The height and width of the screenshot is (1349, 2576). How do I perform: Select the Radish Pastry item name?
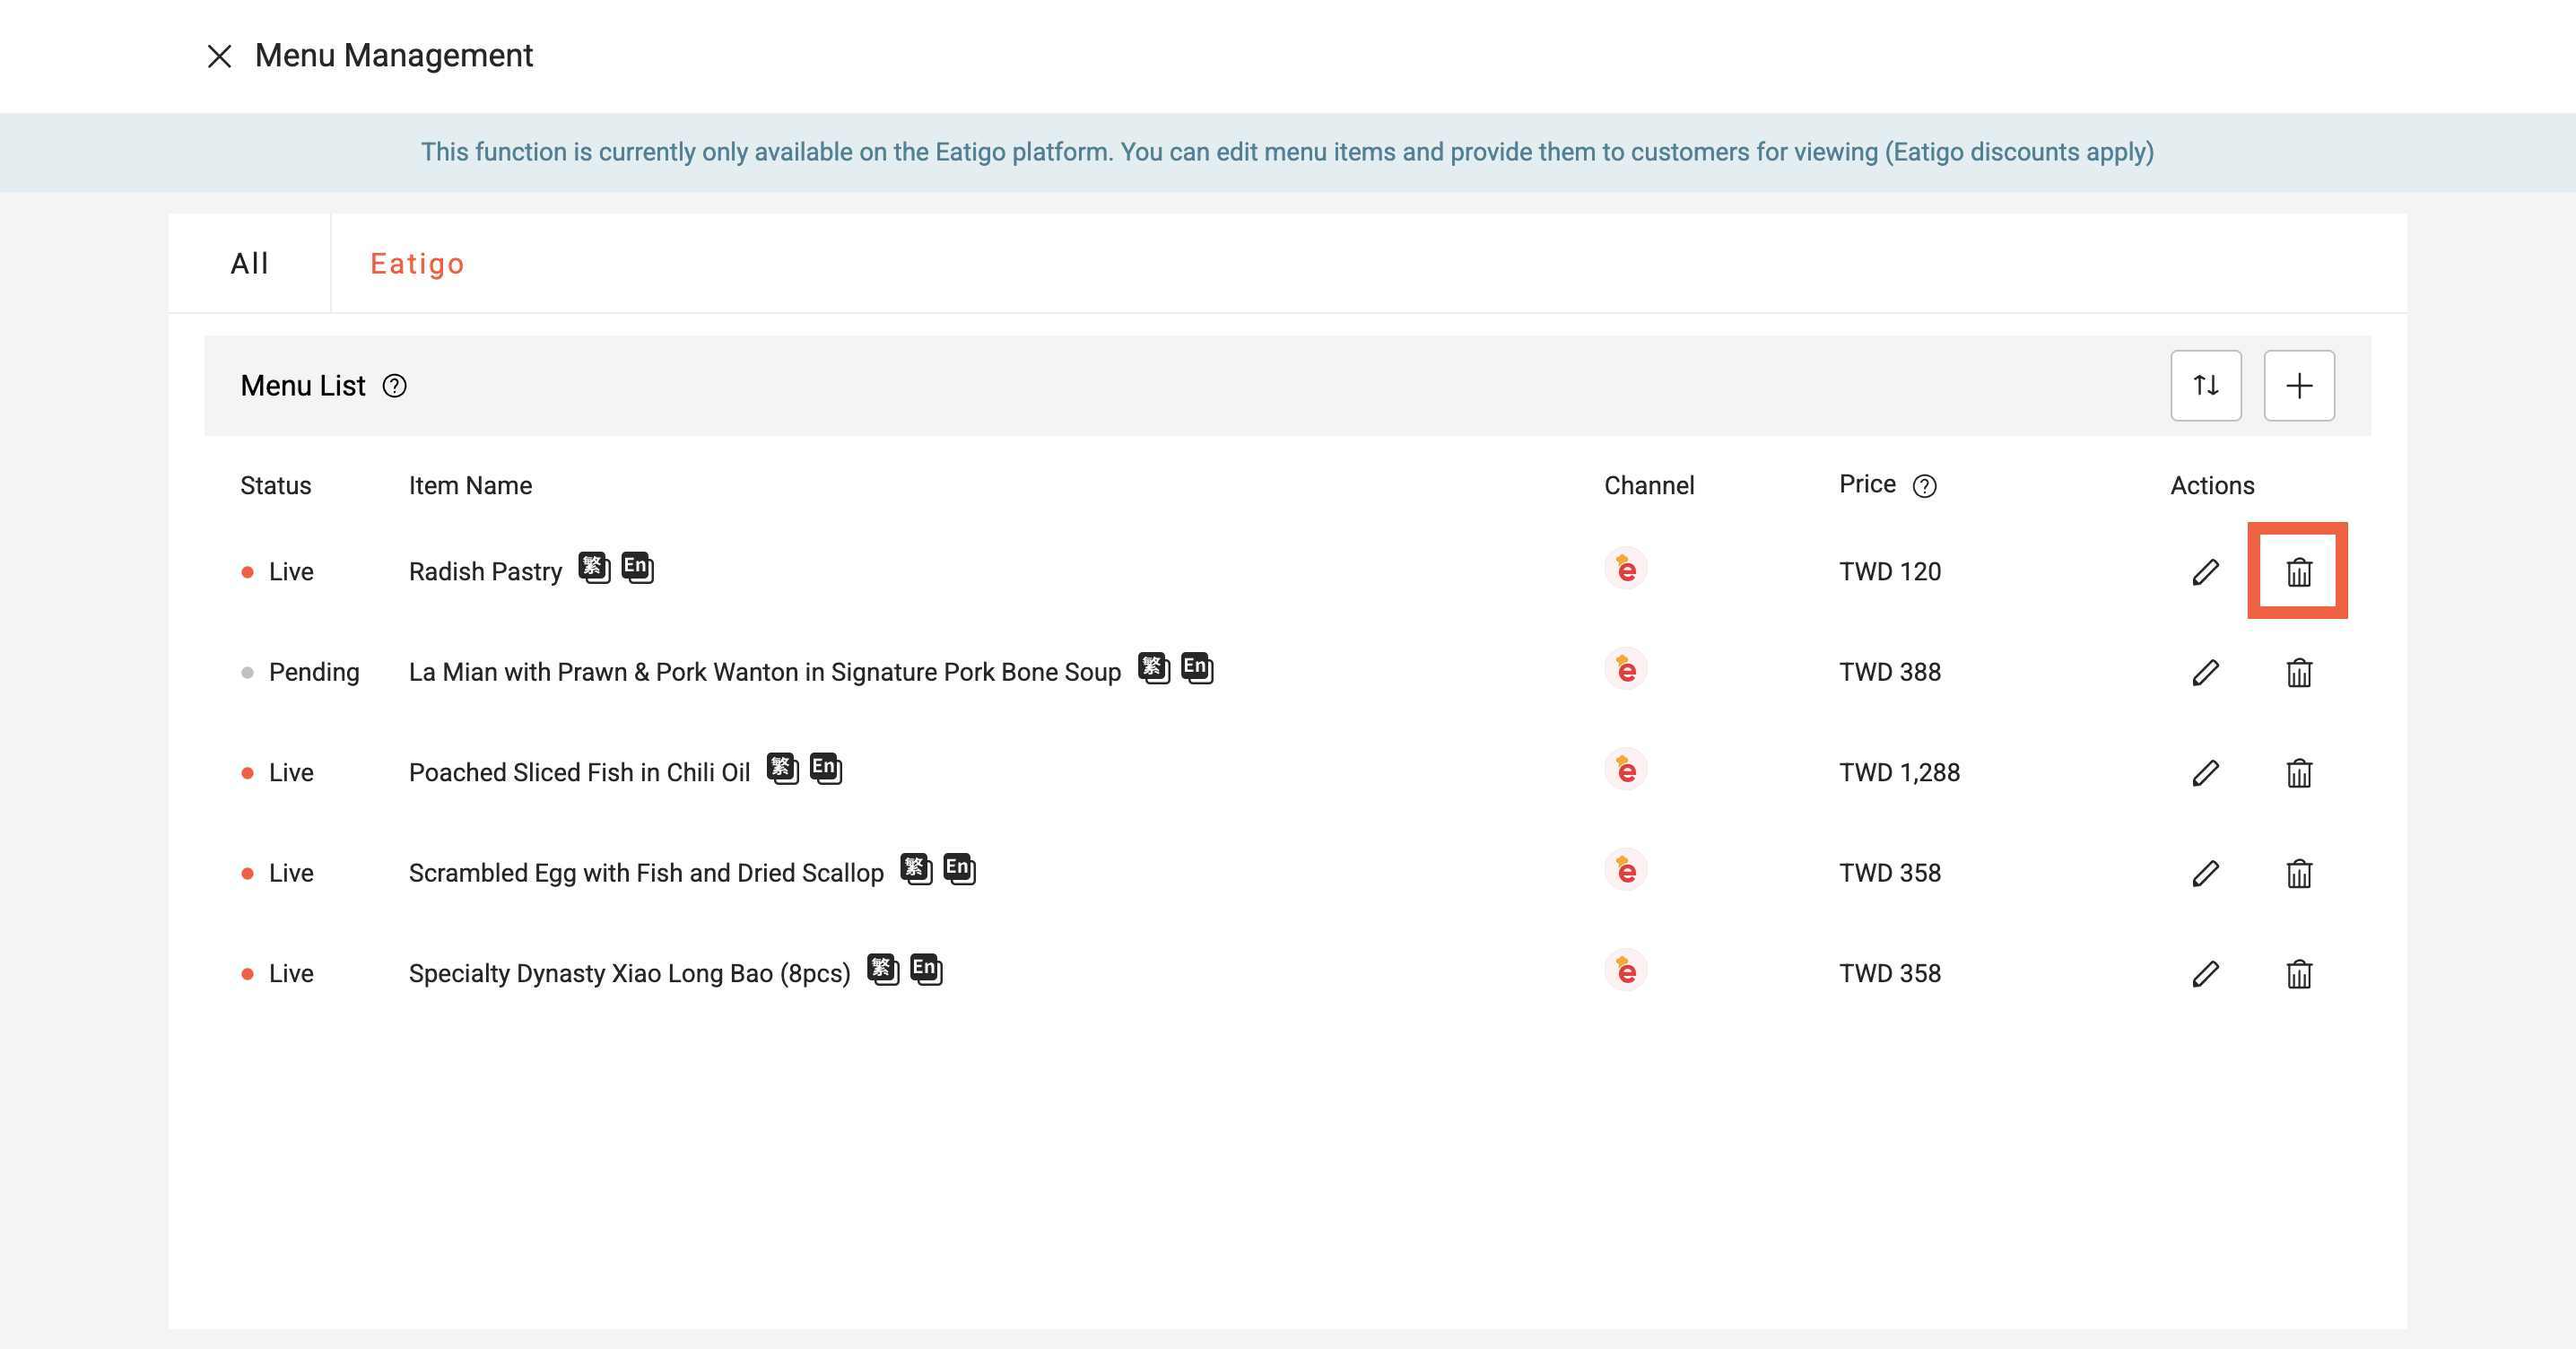(x=485, y=572)
